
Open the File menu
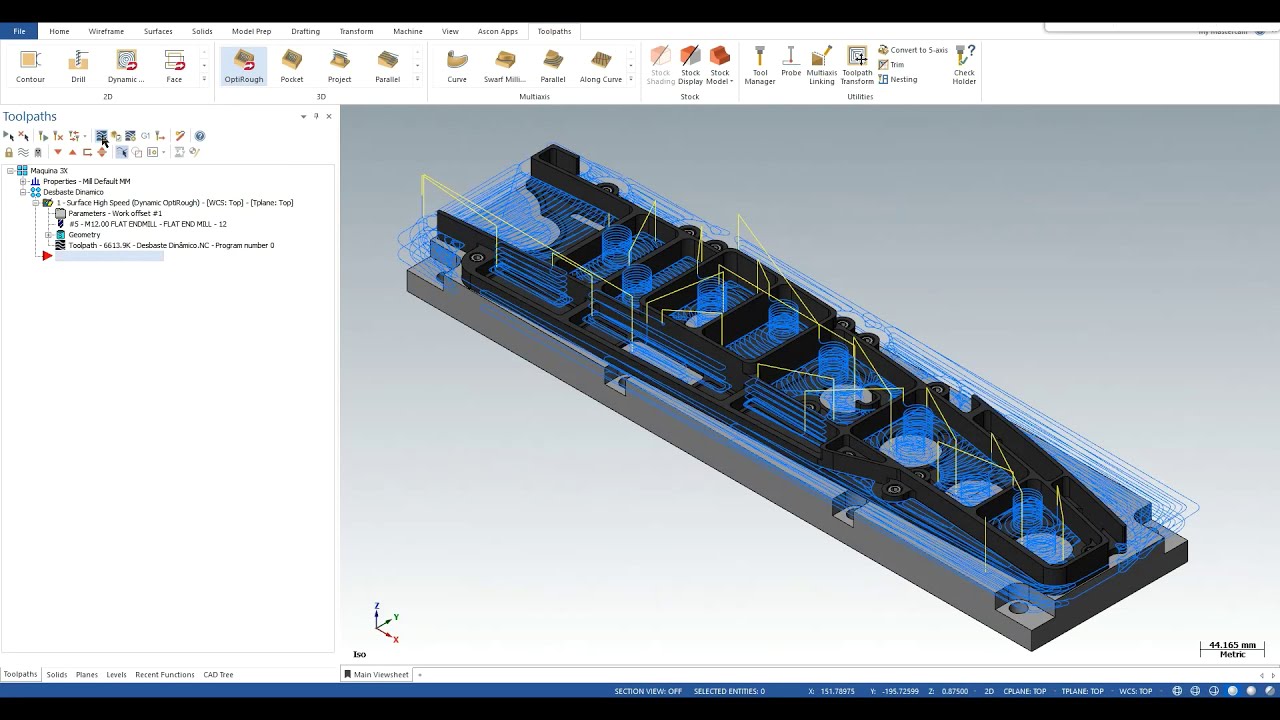(19, 31)
